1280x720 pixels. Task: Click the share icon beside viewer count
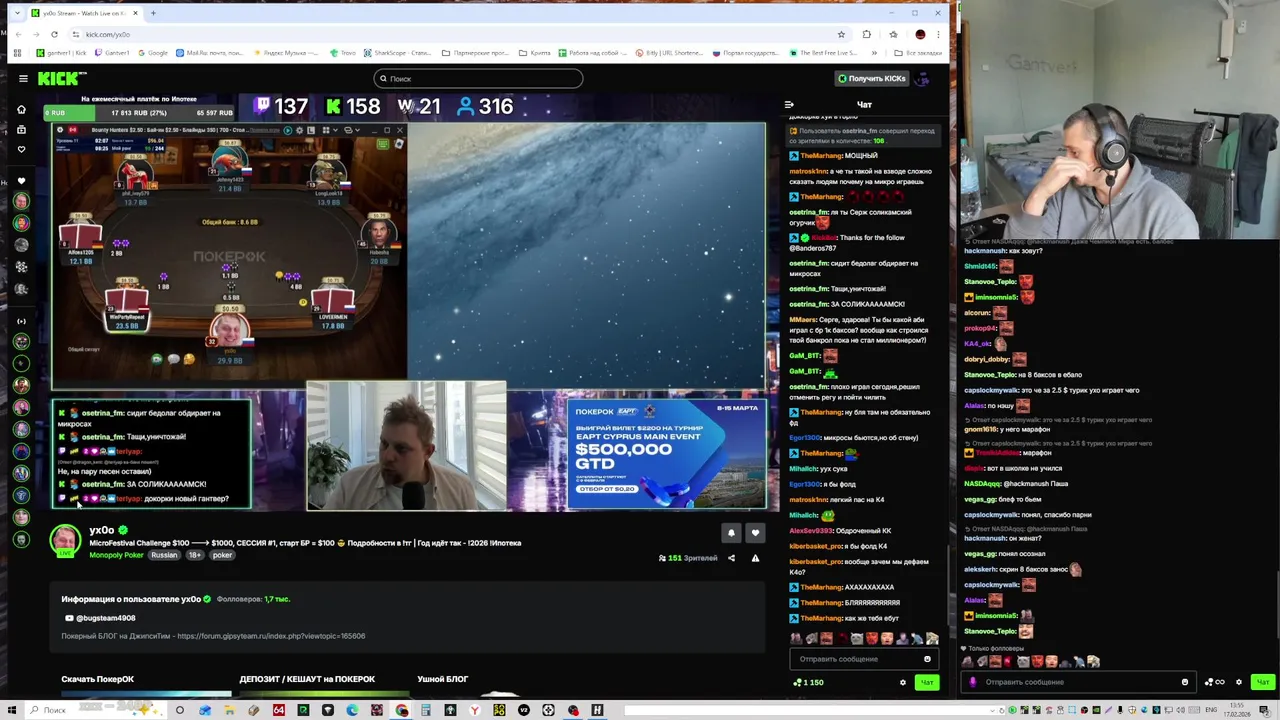[731, 558]
